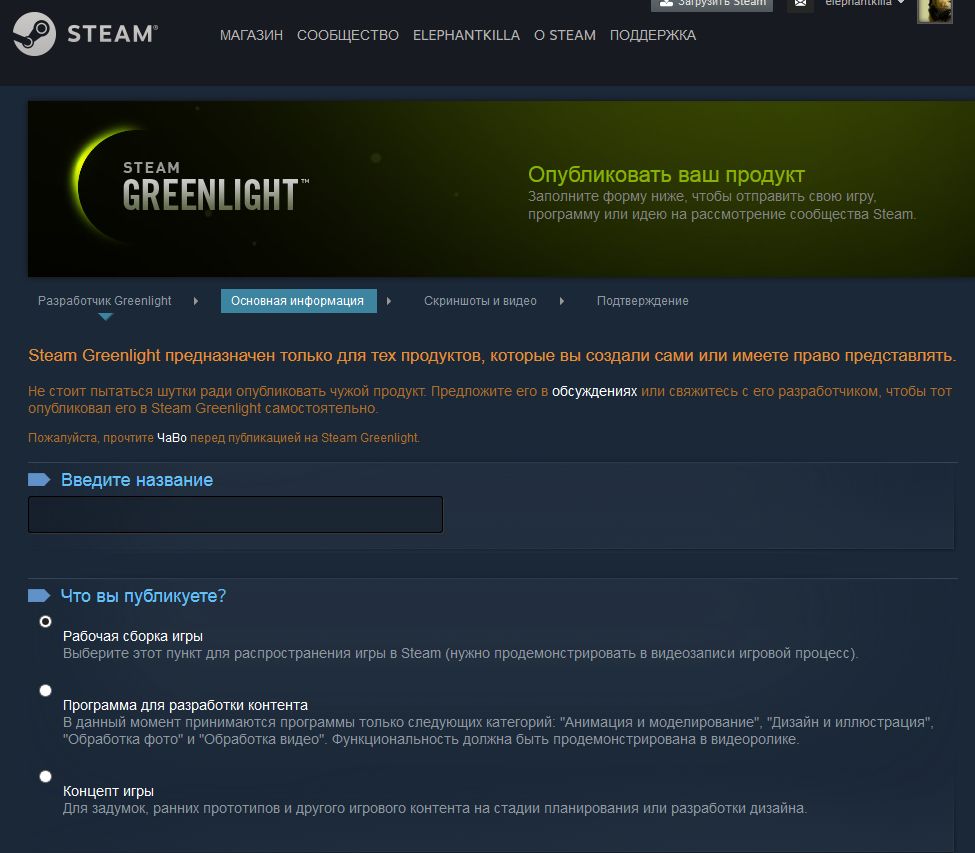Click the Загрузить Steam button
Screen dimensions: 975x853
pyautogui.click(x=712, y=4)
